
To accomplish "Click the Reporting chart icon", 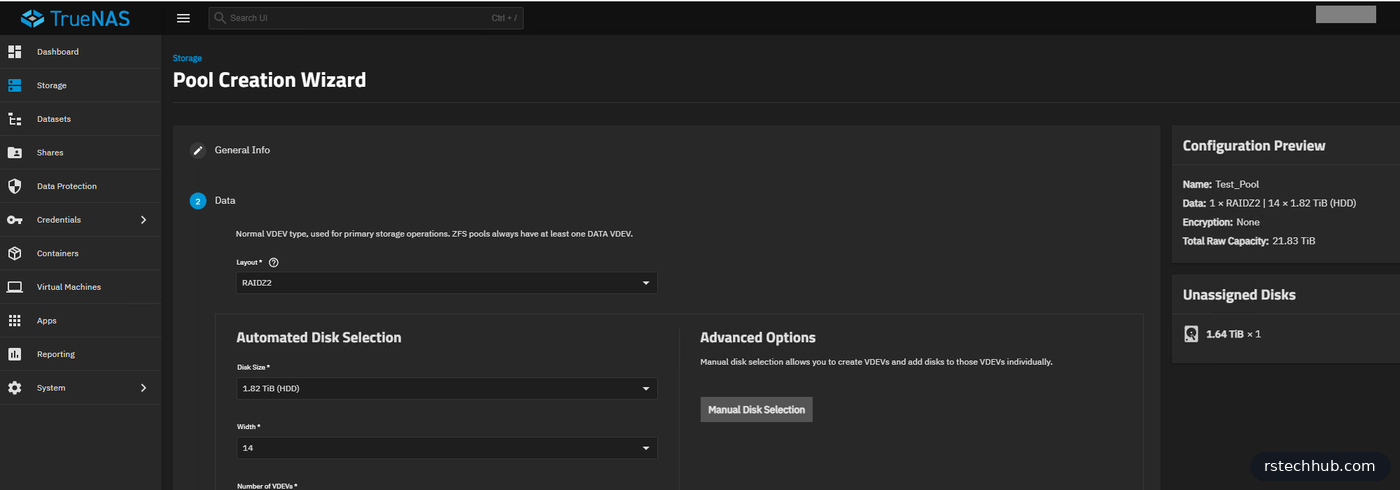I will click(15, 354).
